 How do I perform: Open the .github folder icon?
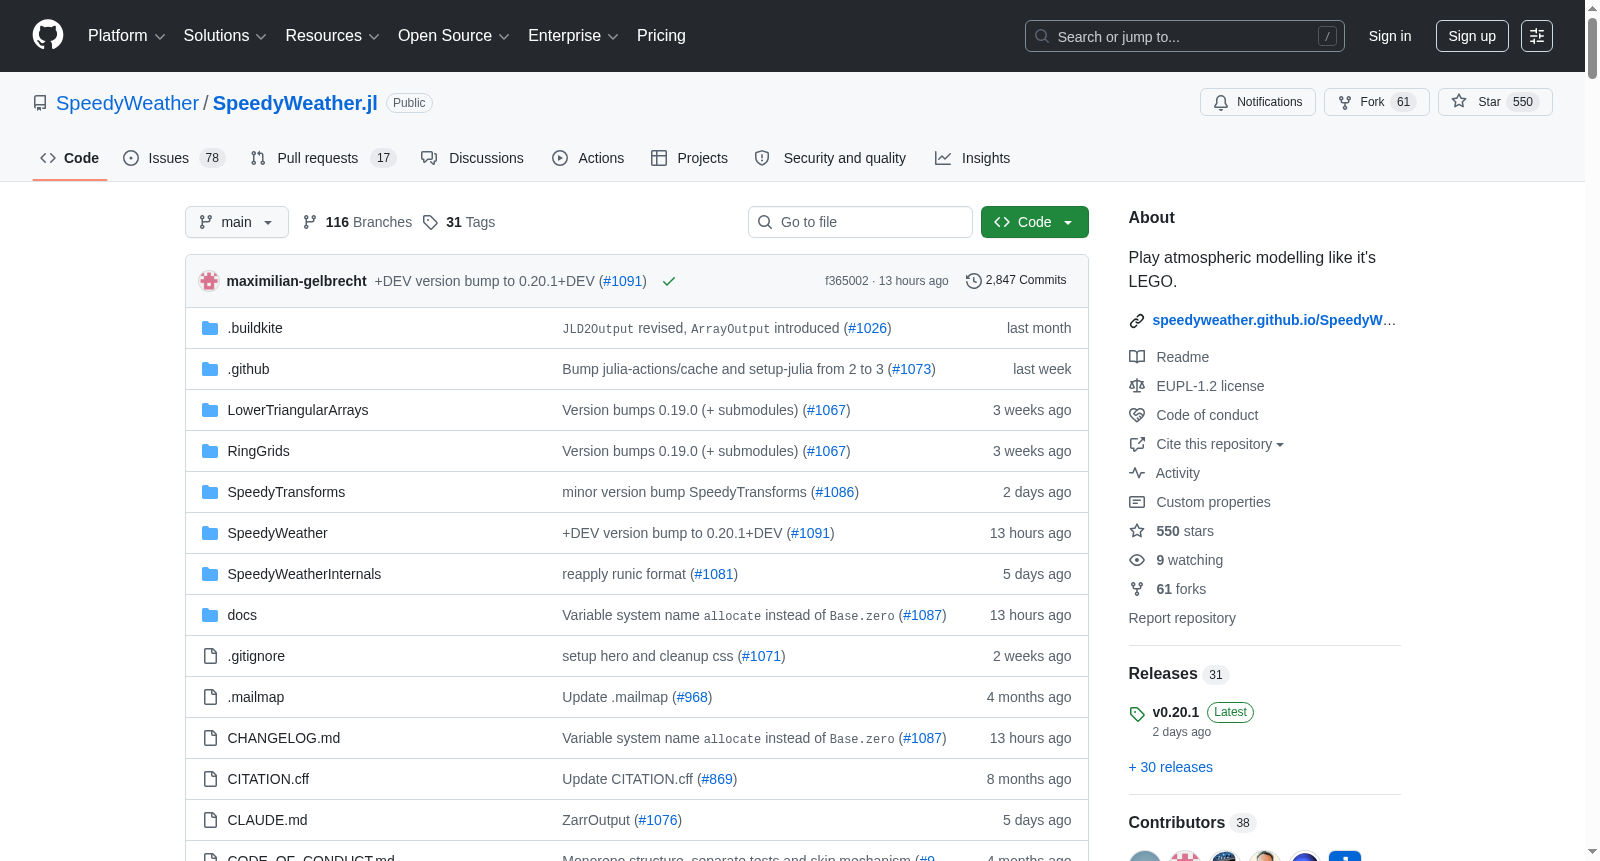[210, 369]
